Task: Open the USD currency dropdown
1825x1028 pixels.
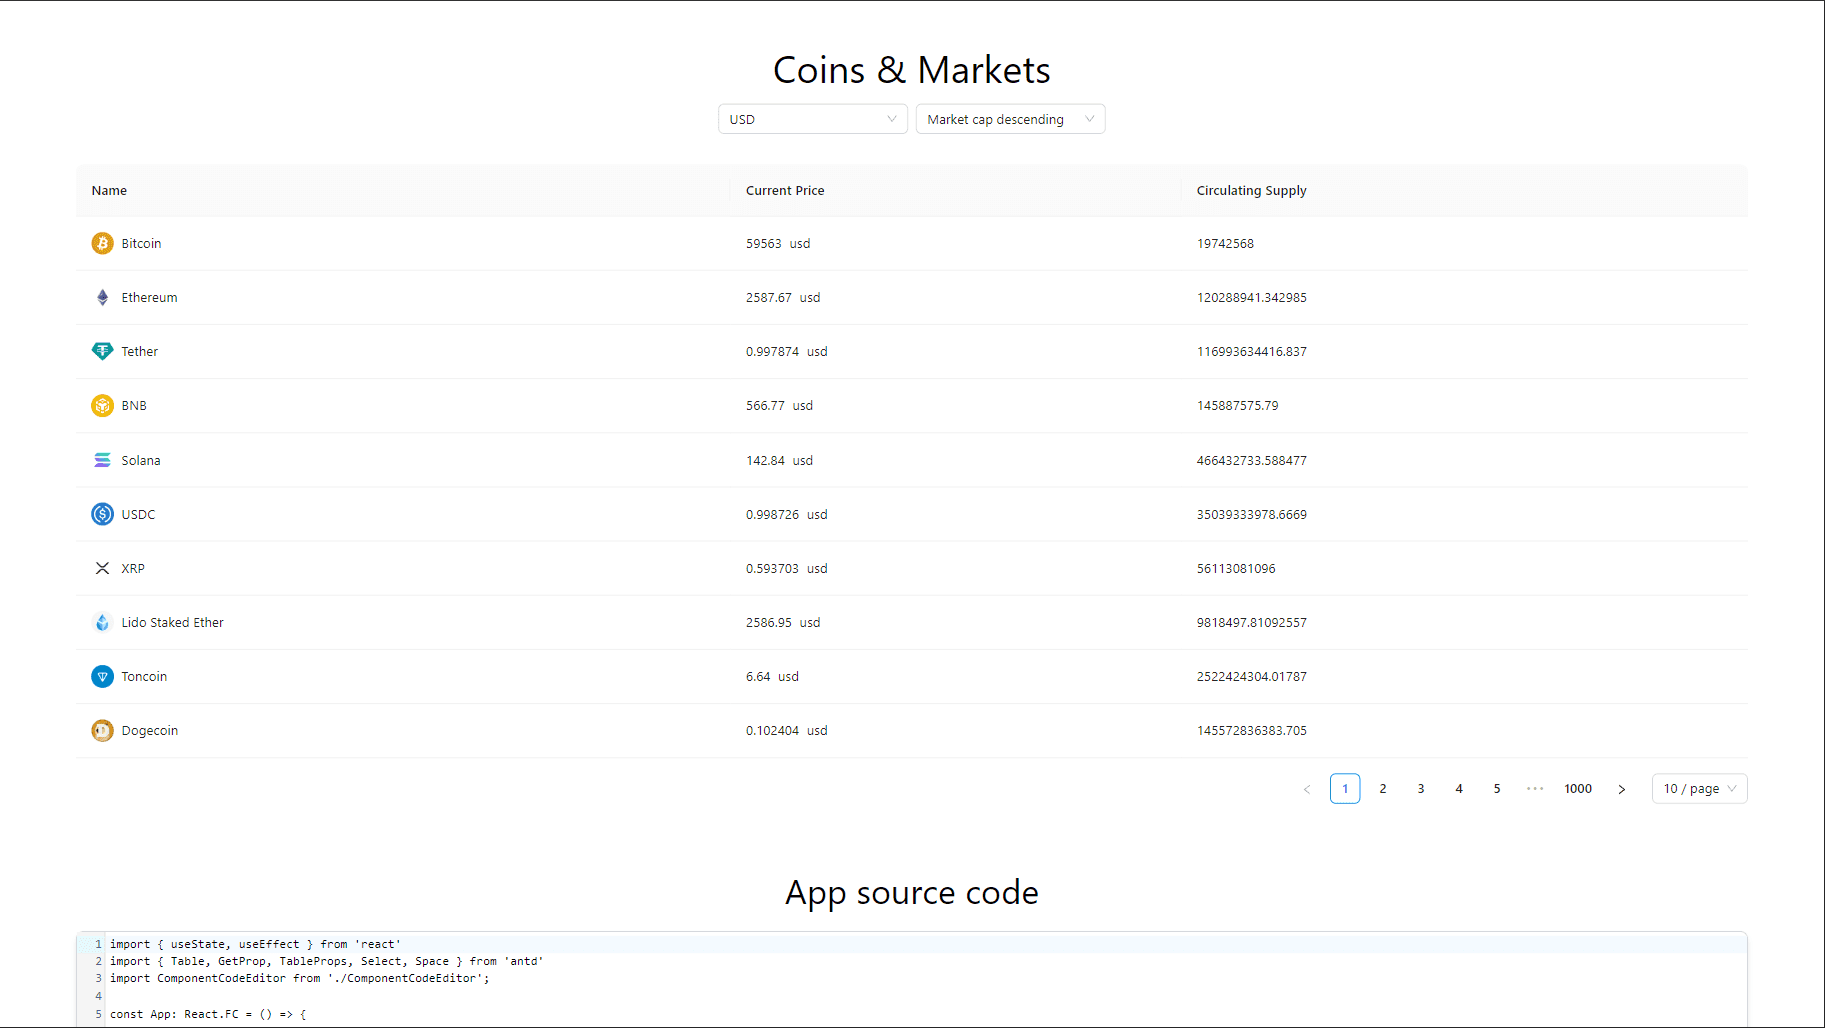Action: tap(812, 119)
